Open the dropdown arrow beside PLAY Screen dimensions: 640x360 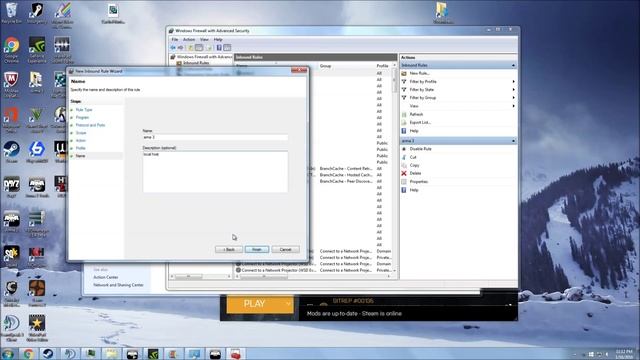(288, 304)
